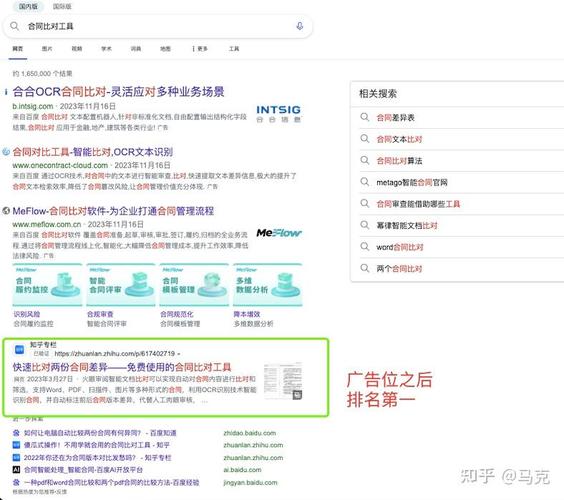
Task: Open the 合规审查 sub-link under MeFlow
Action: click(x=100, y=314)
